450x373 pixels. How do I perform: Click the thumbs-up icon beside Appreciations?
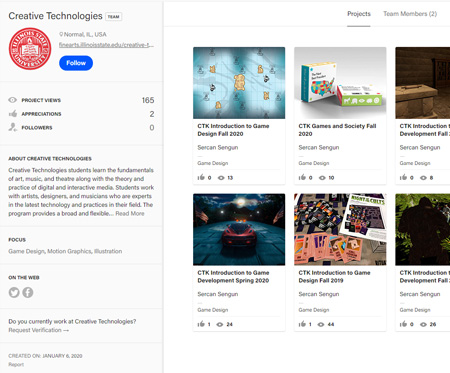tap(13, 114)
